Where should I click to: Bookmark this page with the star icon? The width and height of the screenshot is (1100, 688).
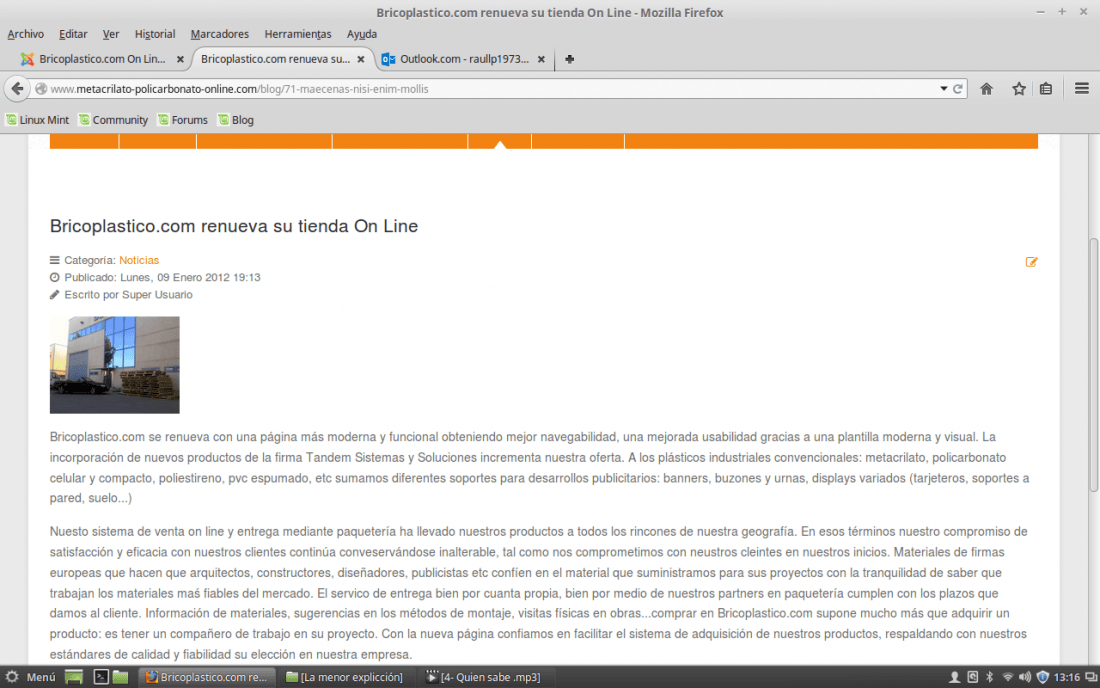1019,88
